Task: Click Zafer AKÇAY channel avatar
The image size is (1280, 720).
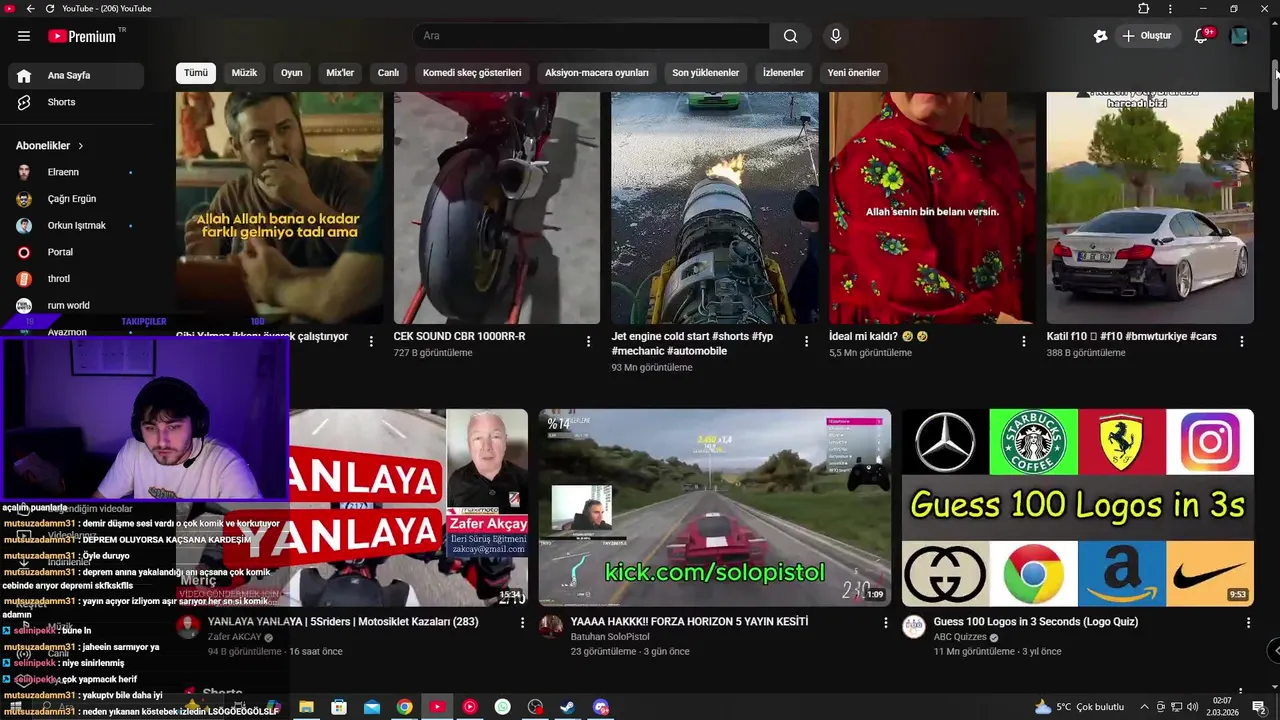Action: coord(187,627)
